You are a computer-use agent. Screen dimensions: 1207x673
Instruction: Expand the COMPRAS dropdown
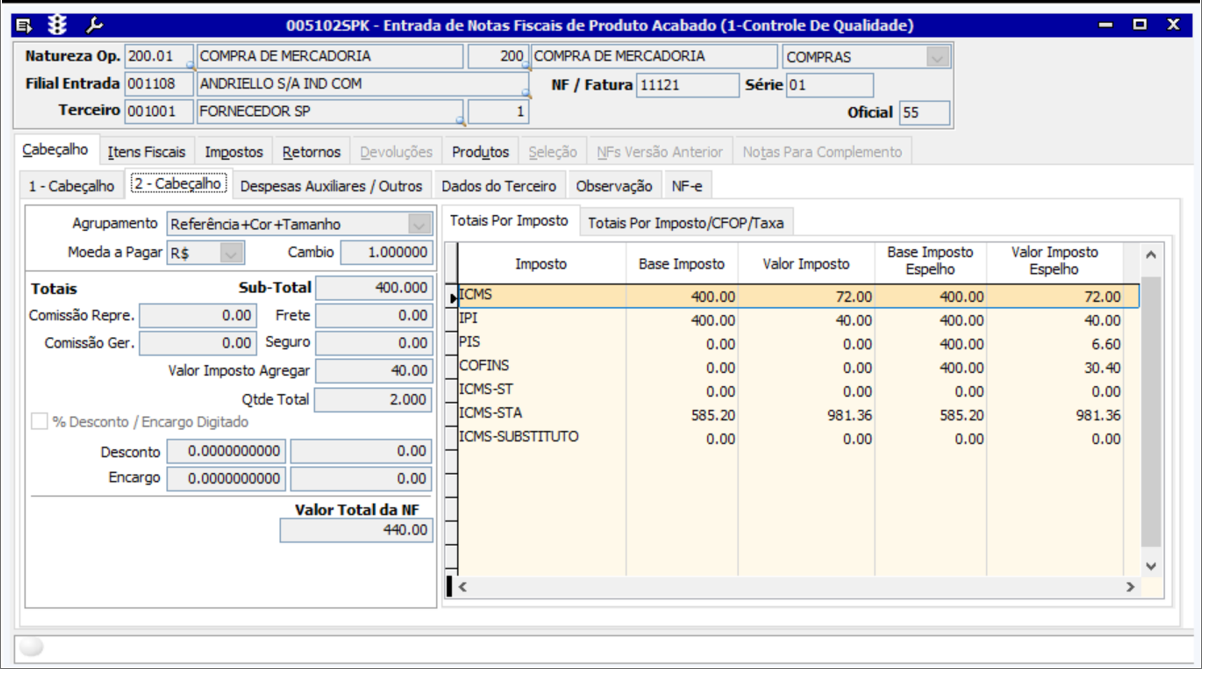click(936, 58)
